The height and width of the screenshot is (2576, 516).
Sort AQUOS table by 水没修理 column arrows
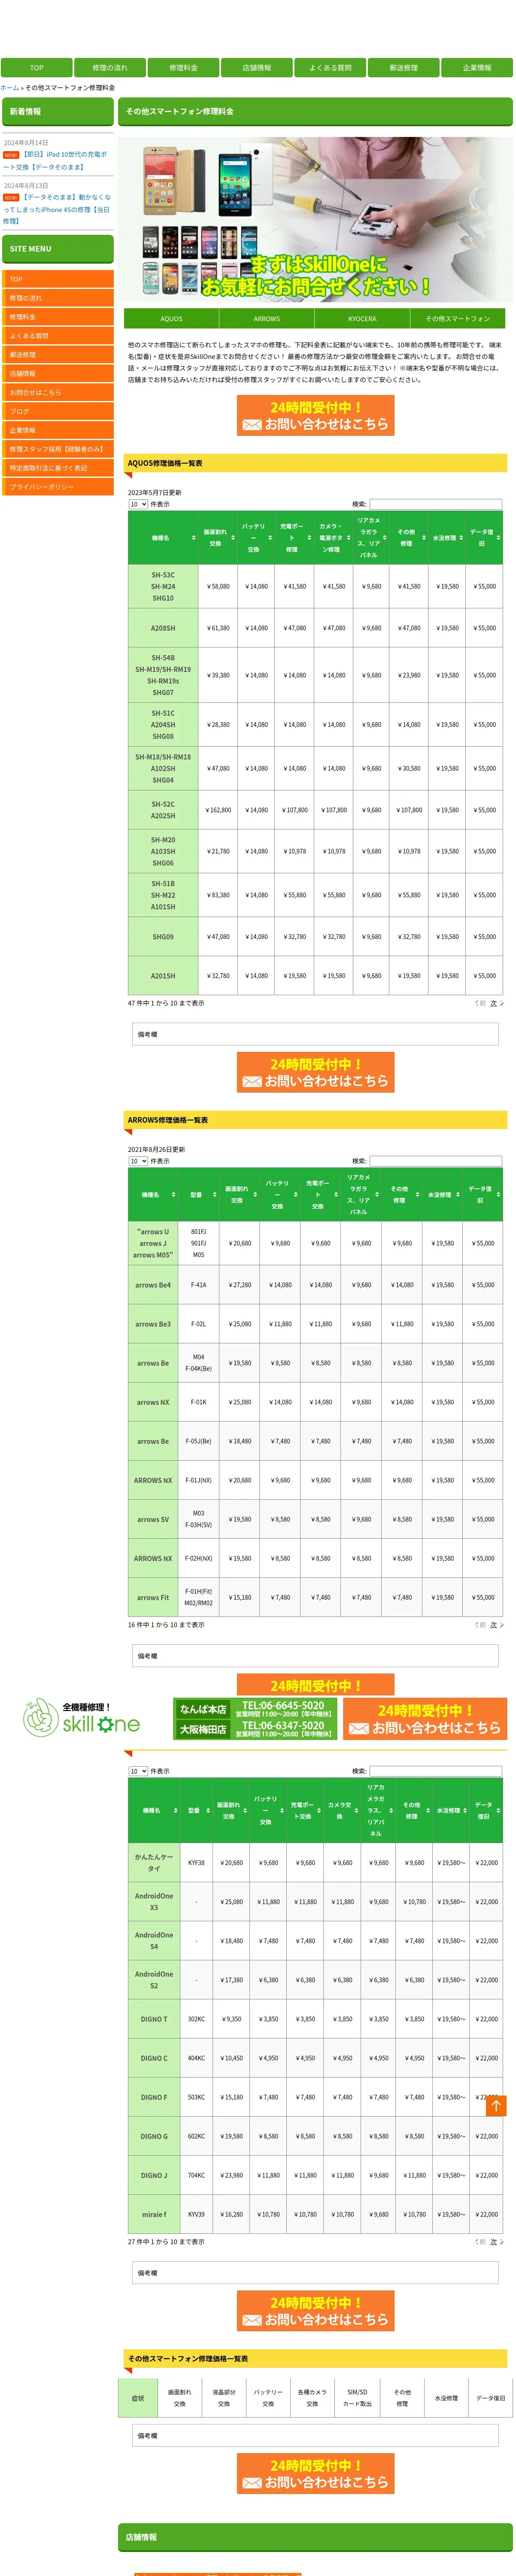460,538
